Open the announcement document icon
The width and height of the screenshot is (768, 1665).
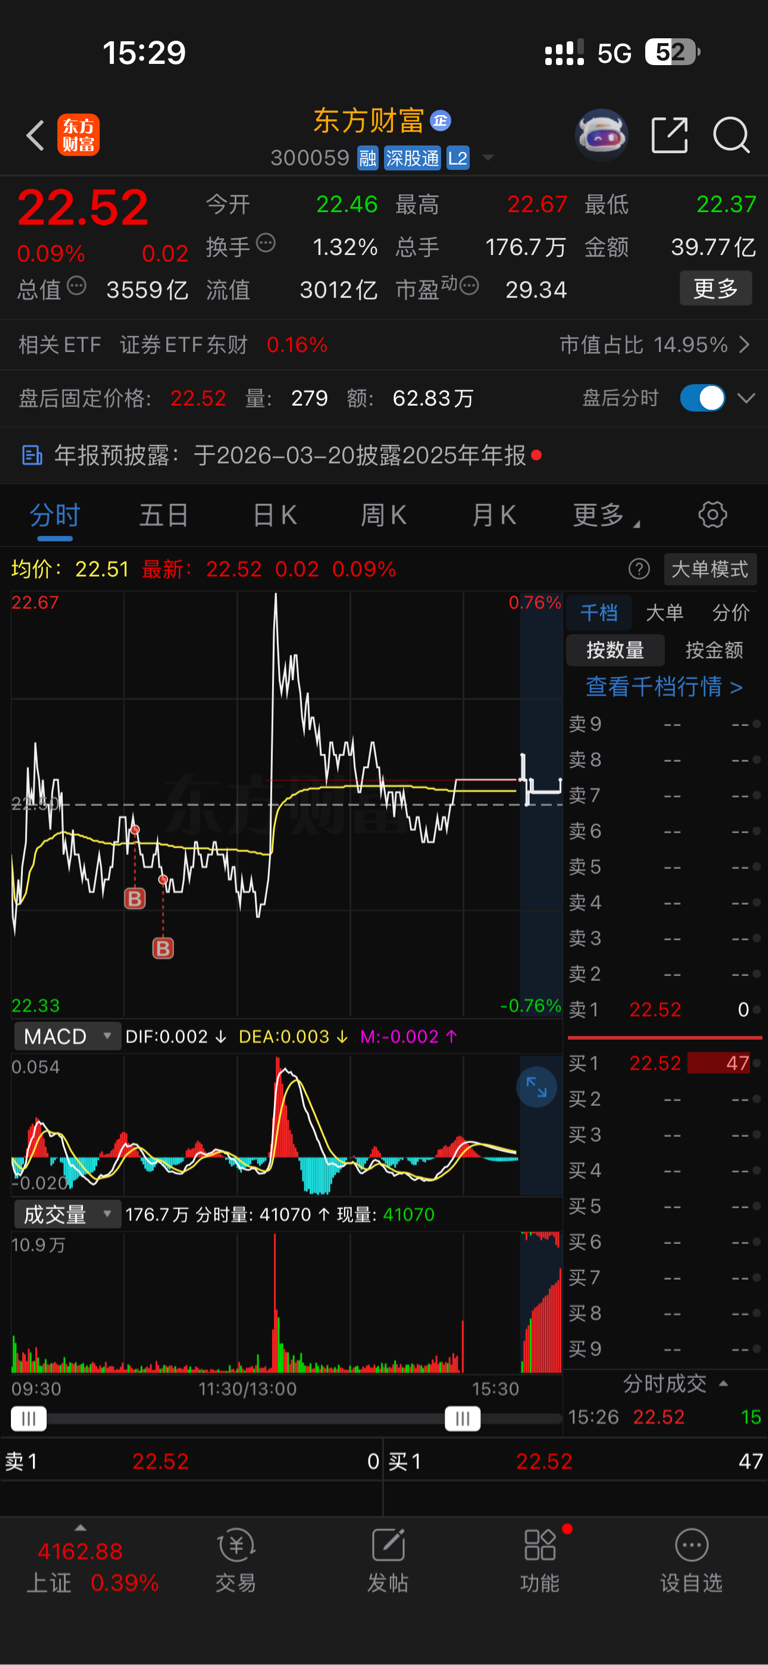[x=32, y=456]
